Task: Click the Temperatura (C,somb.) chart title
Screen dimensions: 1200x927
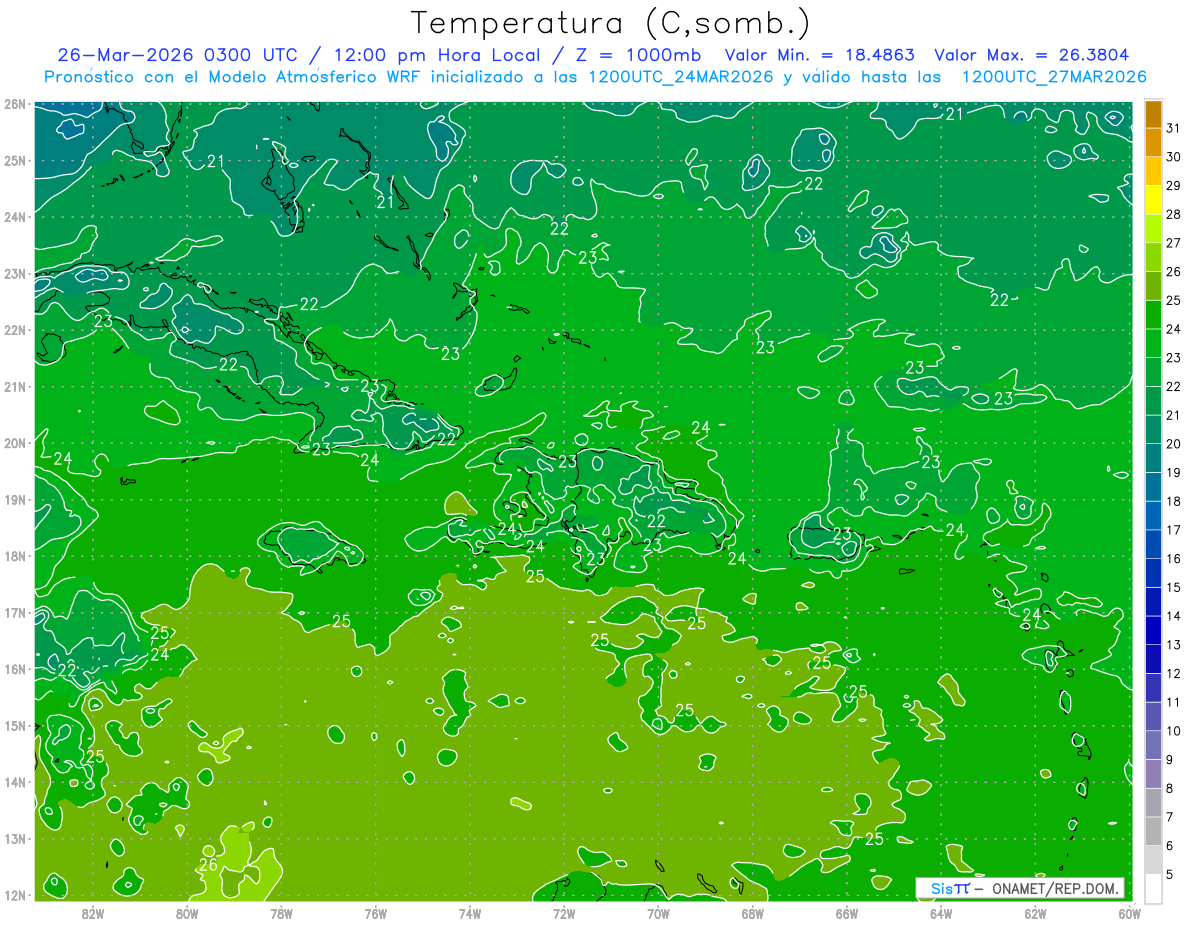Action: pos(611,23)
